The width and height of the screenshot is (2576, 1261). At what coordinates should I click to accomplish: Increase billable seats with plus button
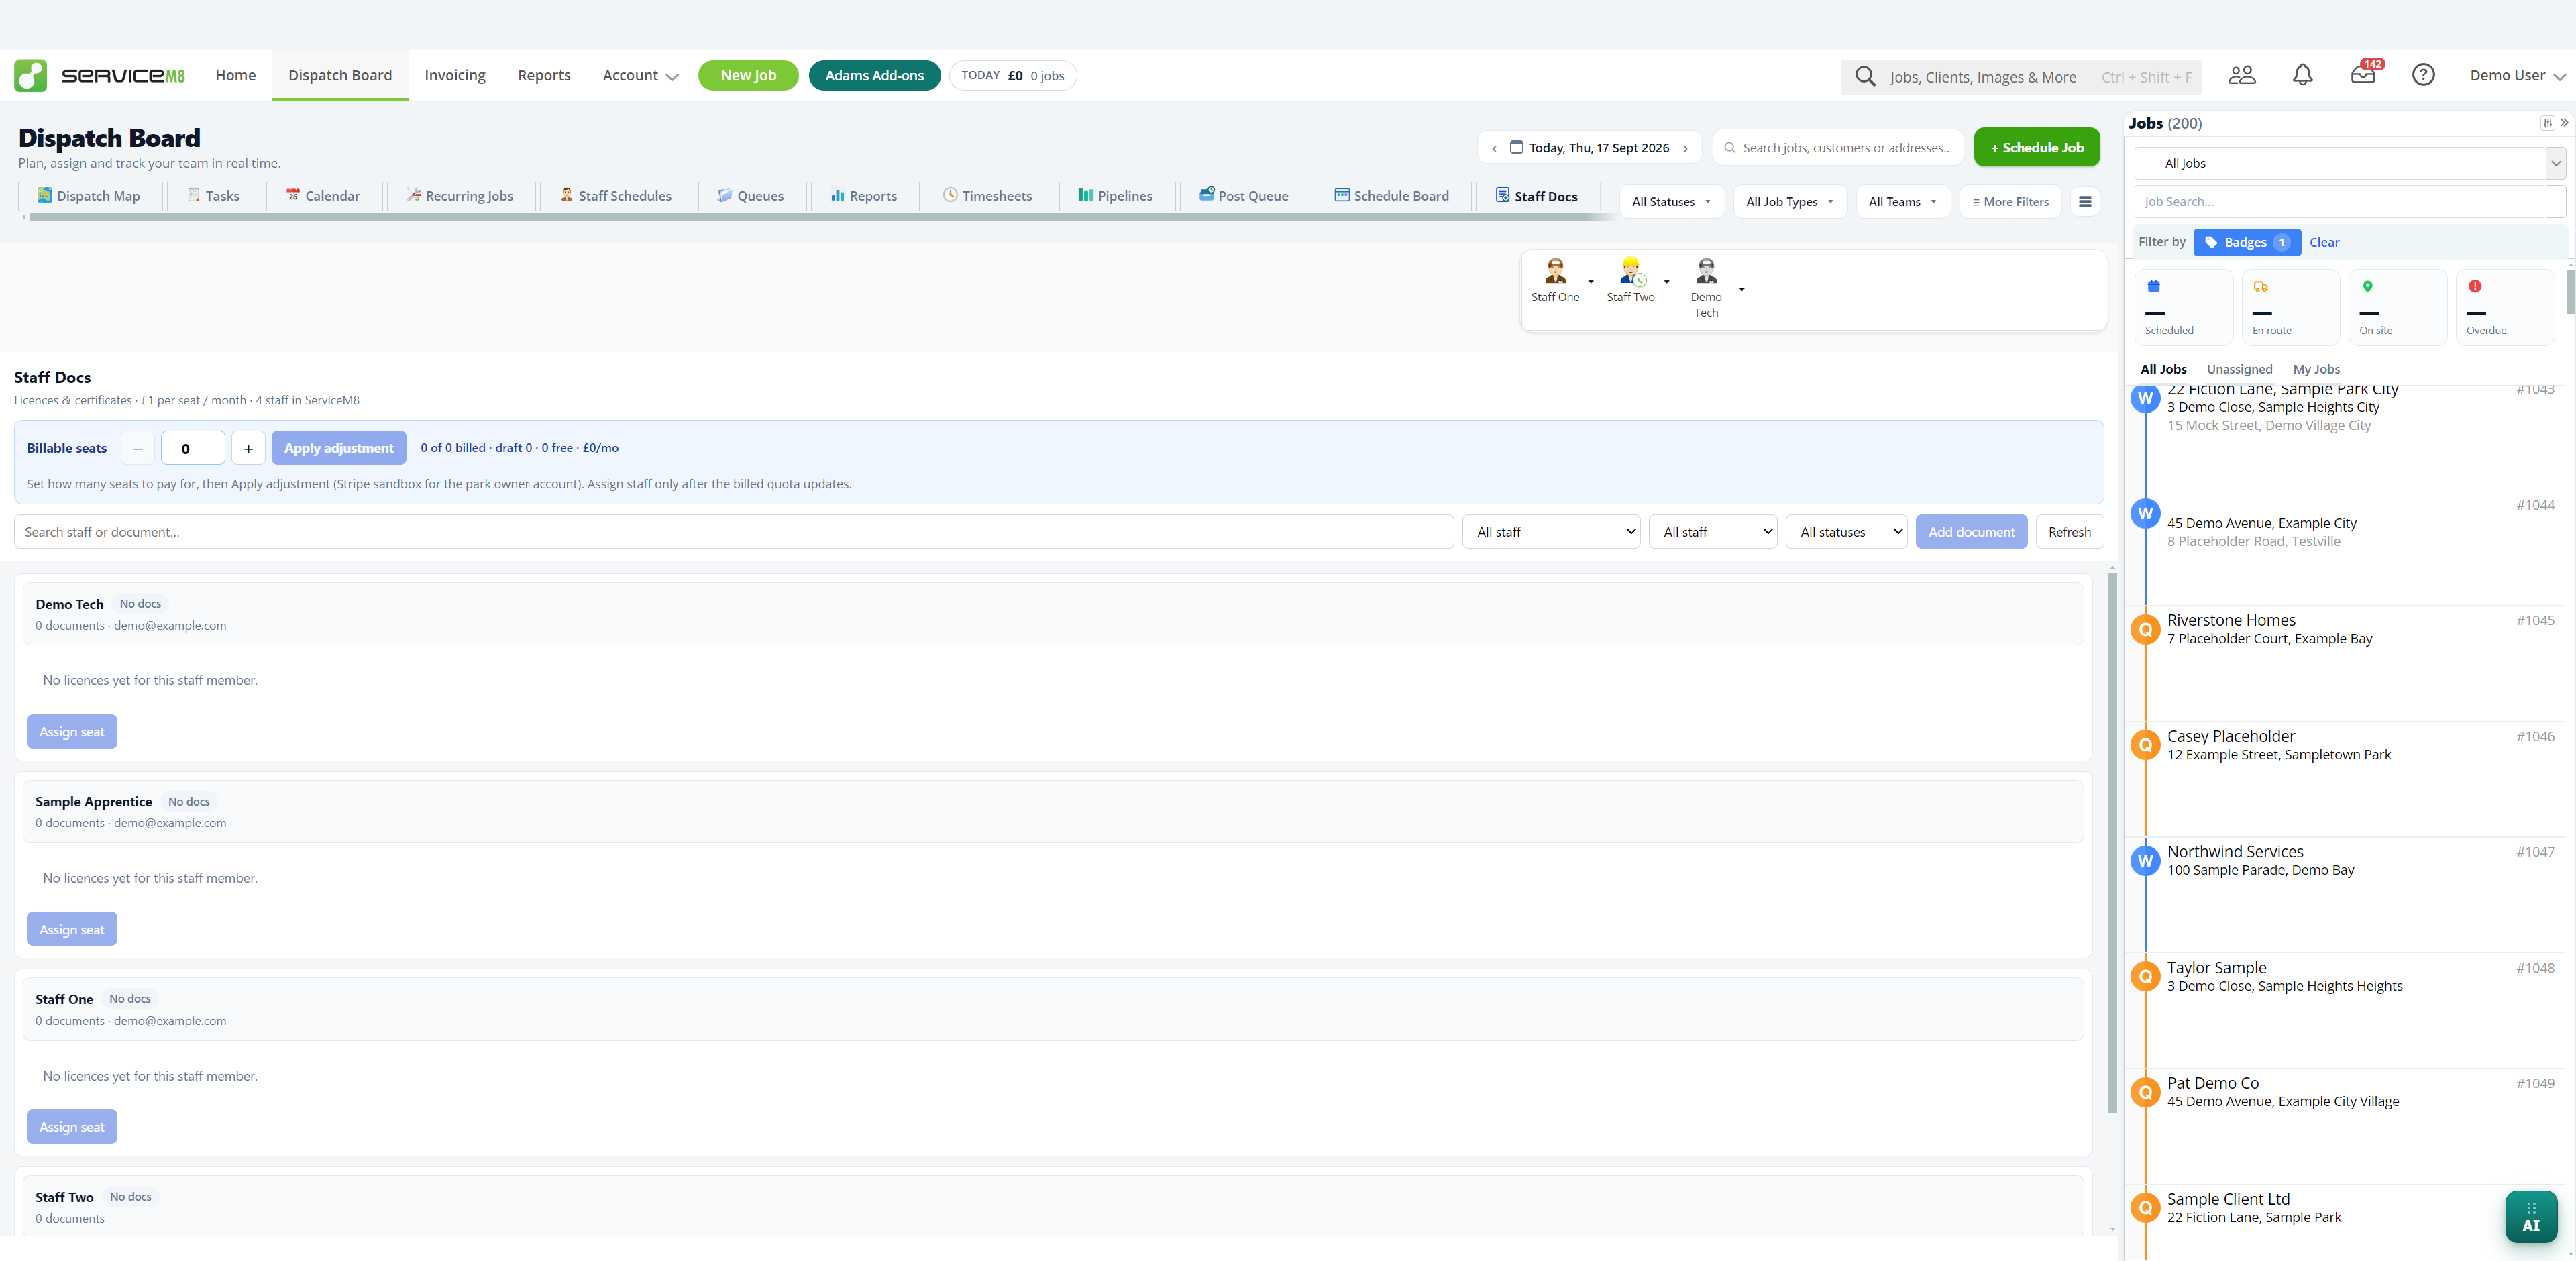pyautogui.click(x=248, y=448)
